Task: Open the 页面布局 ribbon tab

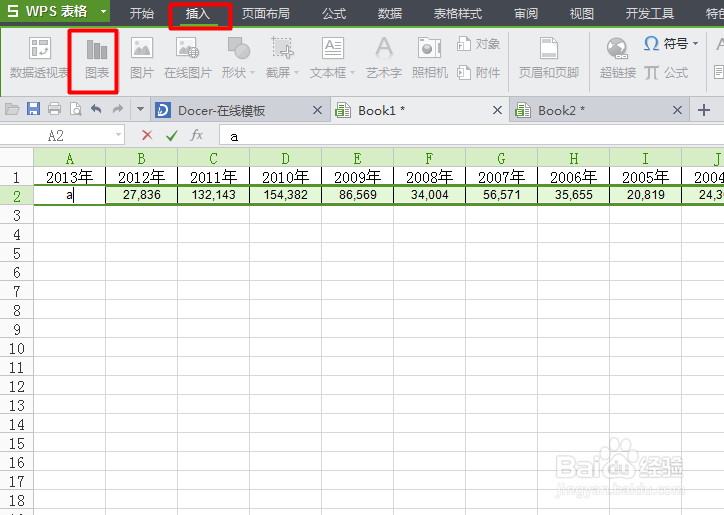Action: [265, 13]
